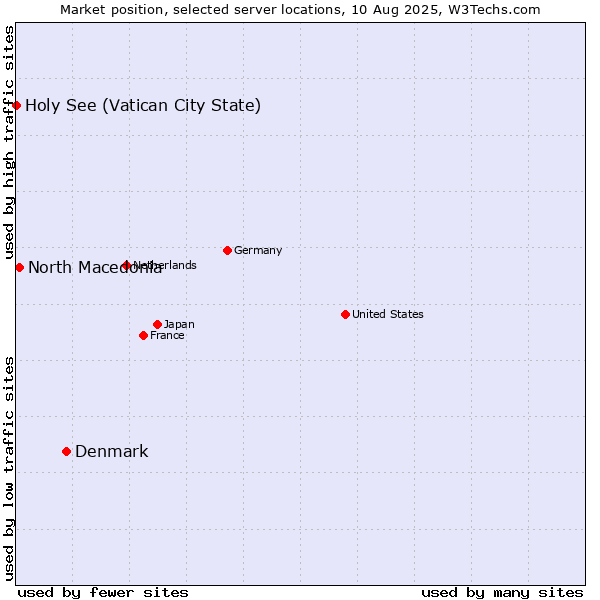Click the 'Germany' label text
The image size is (600, 600).
[x=258, y=251]
